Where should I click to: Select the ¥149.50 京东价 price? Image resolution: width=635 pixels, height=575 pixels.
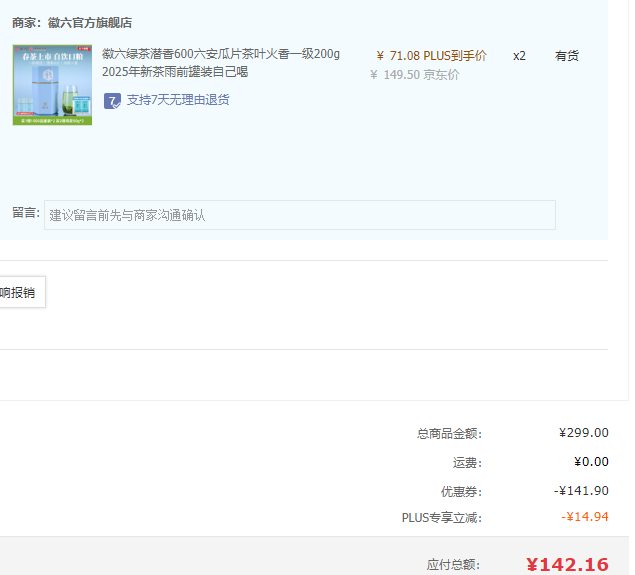[415, 75]
